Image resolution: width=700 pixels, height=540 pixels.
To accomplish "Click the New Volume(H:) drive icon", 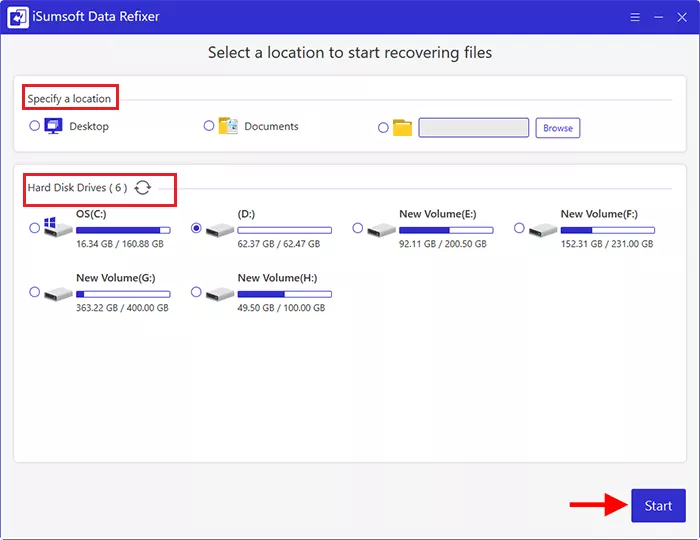I will [219, 293].
